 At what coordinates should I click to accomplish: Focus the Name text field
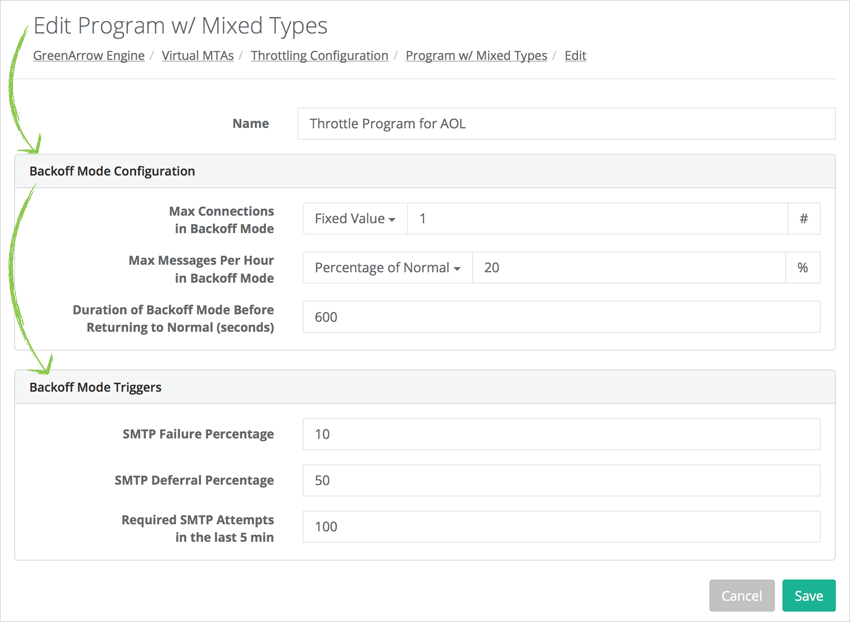coord(565,124)
